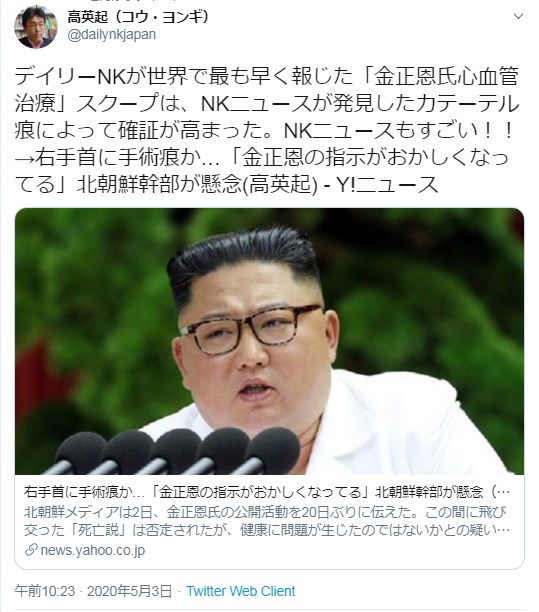Click the second description line starting 交った「死亡説」
The height and width of the screenshot is (612, 539).
(x=267, y=530)
